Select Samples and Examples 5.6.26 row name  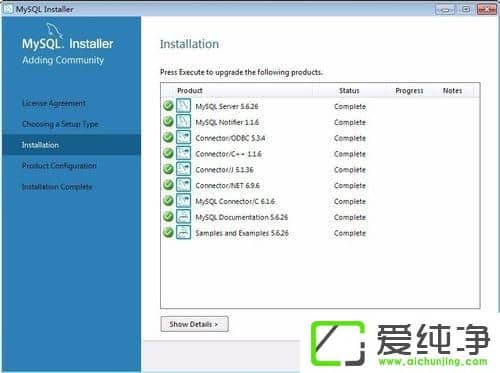pos(242,233)
